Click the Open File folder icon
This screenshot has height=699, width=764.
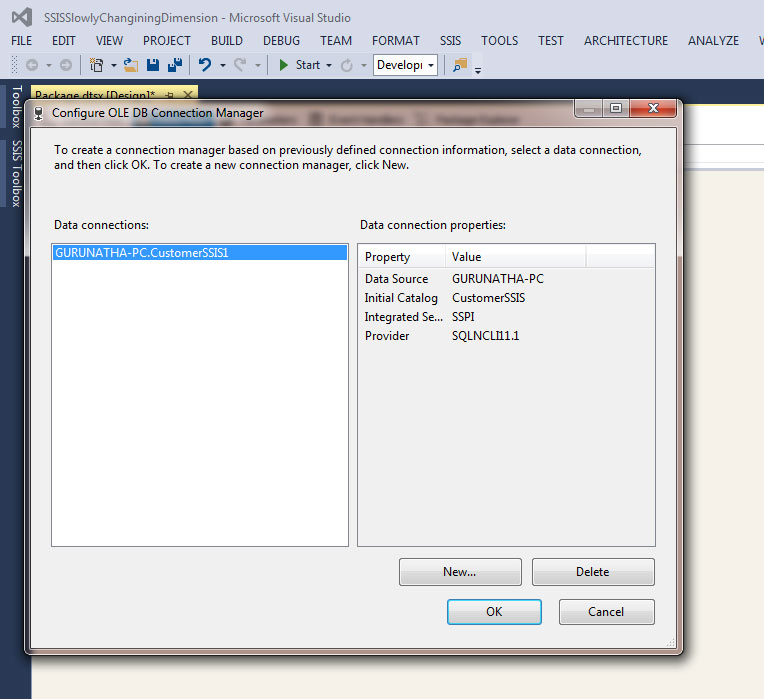click(131, 65)
